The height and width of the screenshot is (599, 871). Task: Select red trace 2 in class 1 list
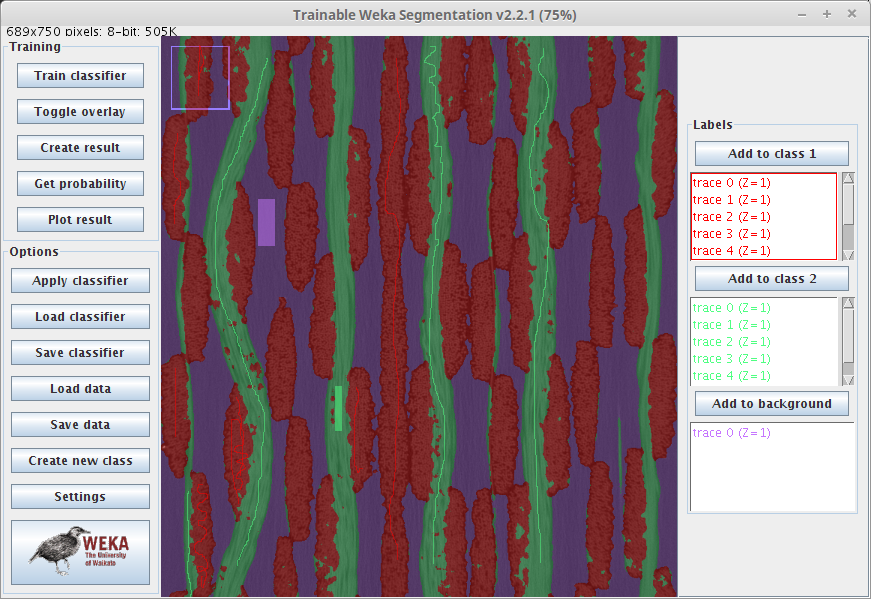coord(732,217)
